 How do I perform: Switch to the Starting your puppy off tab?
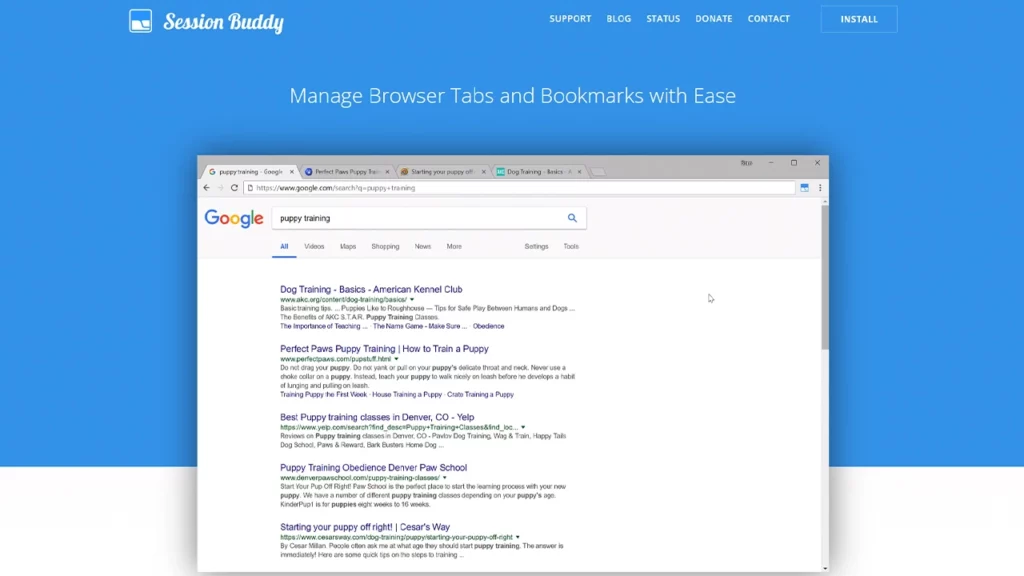pyautogui.click(x=438, y=172)
